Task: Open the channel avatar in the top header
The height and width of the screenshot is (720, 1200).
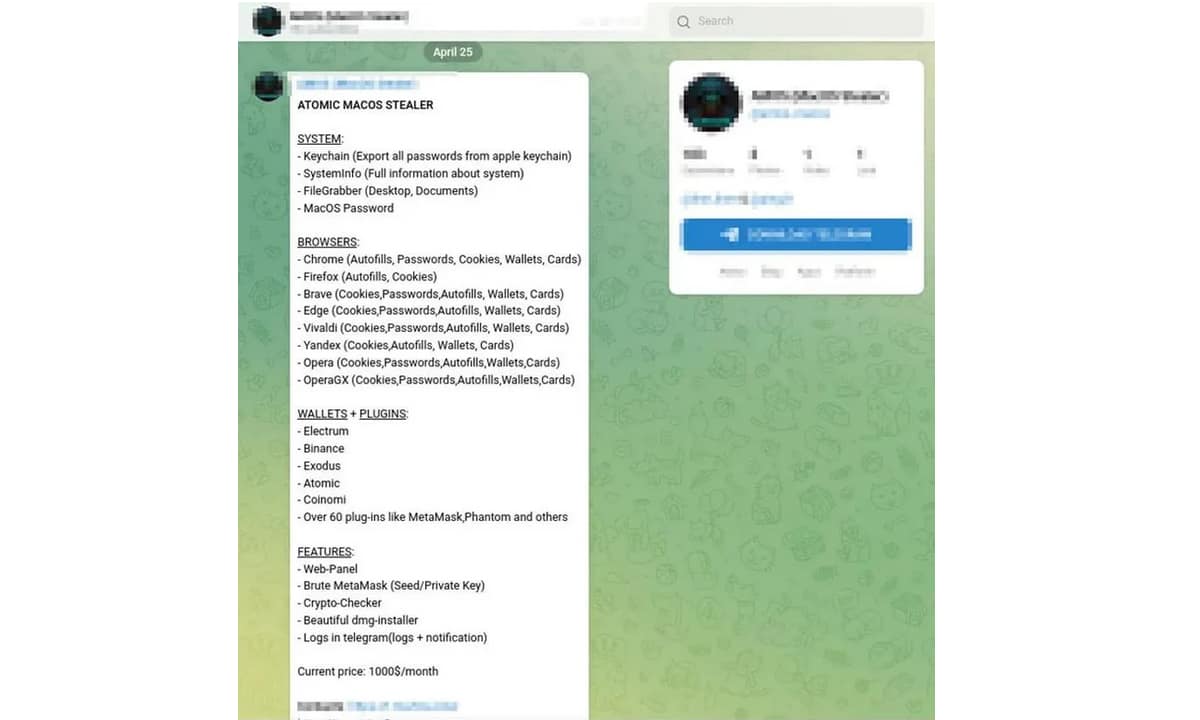Action: coord(268,21)
